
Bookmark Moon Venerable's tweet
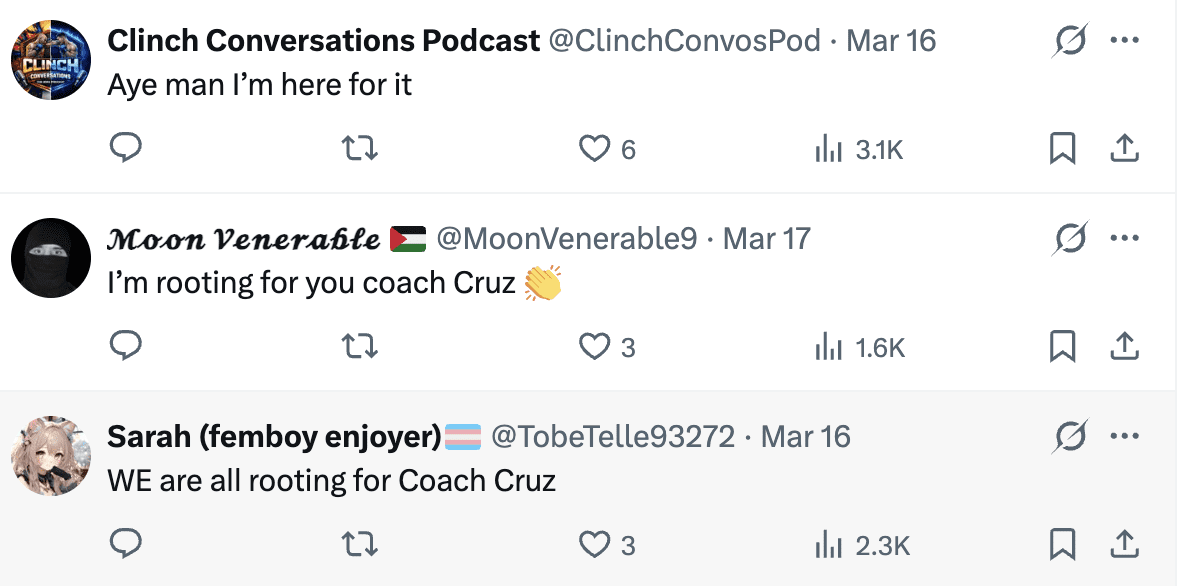(1062, 346)
